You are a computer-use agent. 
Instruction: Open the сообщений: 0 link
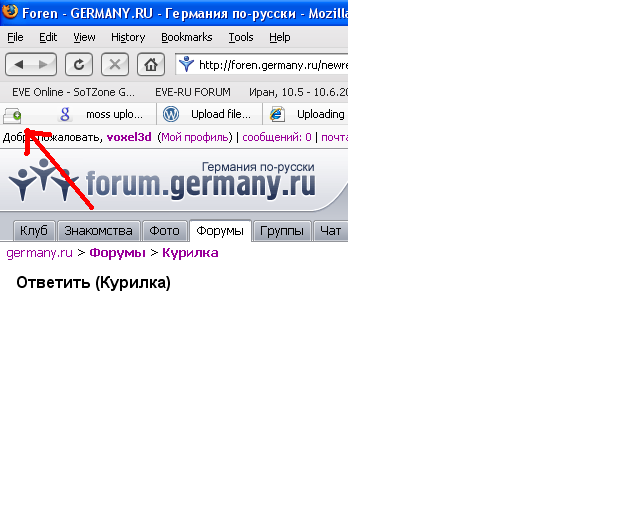click(x=277, y=137)
